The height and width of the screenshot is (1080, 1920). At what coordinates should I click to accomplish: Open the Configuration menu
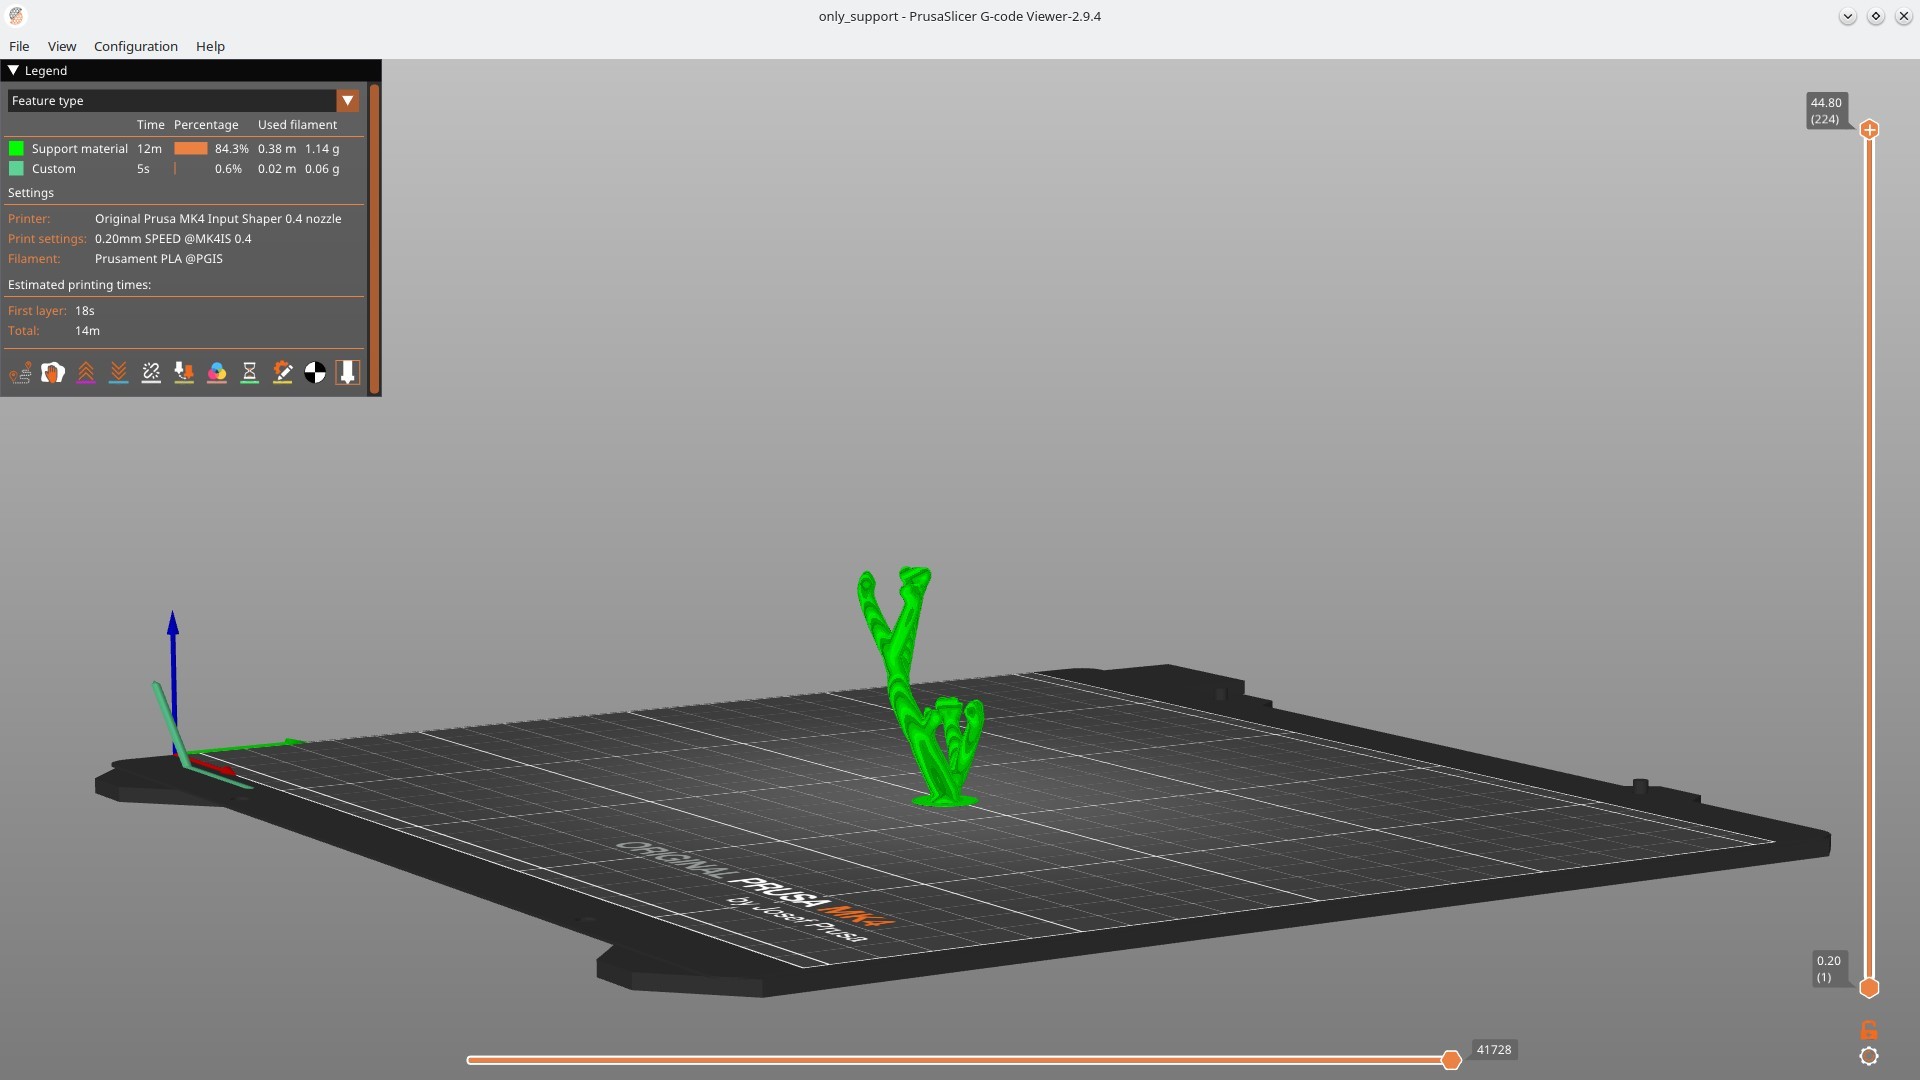coord(136,46)
